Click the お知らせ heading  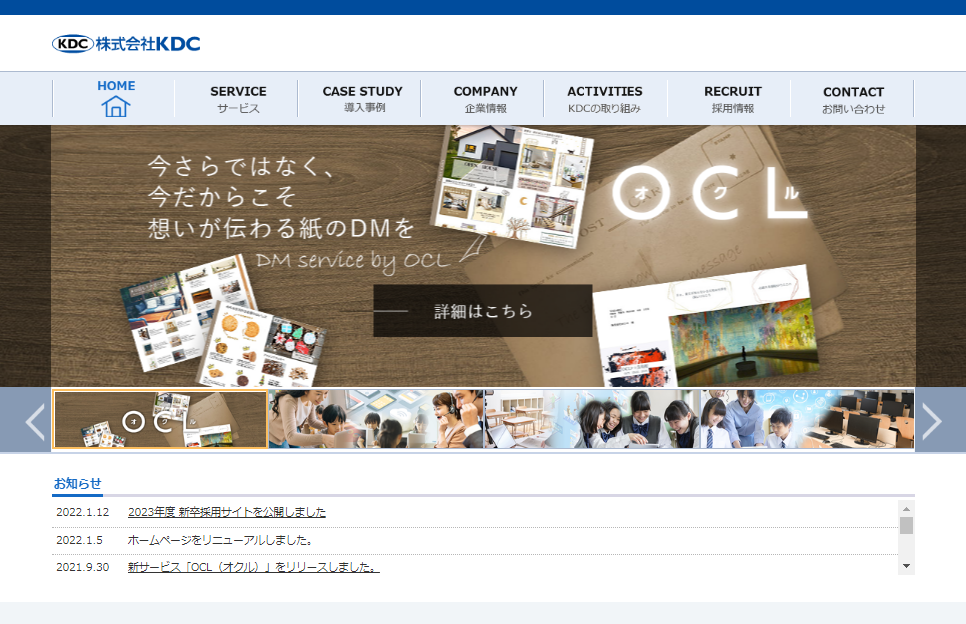(78, 484)
